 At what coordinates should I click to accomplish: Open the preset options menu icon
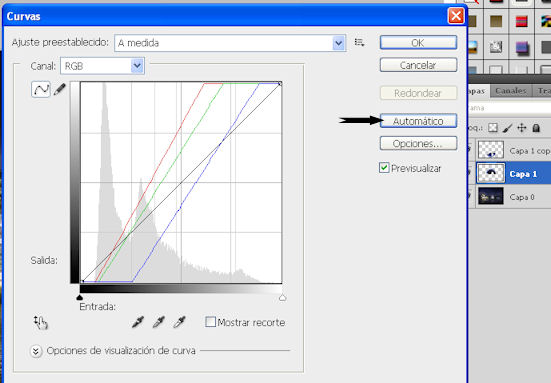359,43
